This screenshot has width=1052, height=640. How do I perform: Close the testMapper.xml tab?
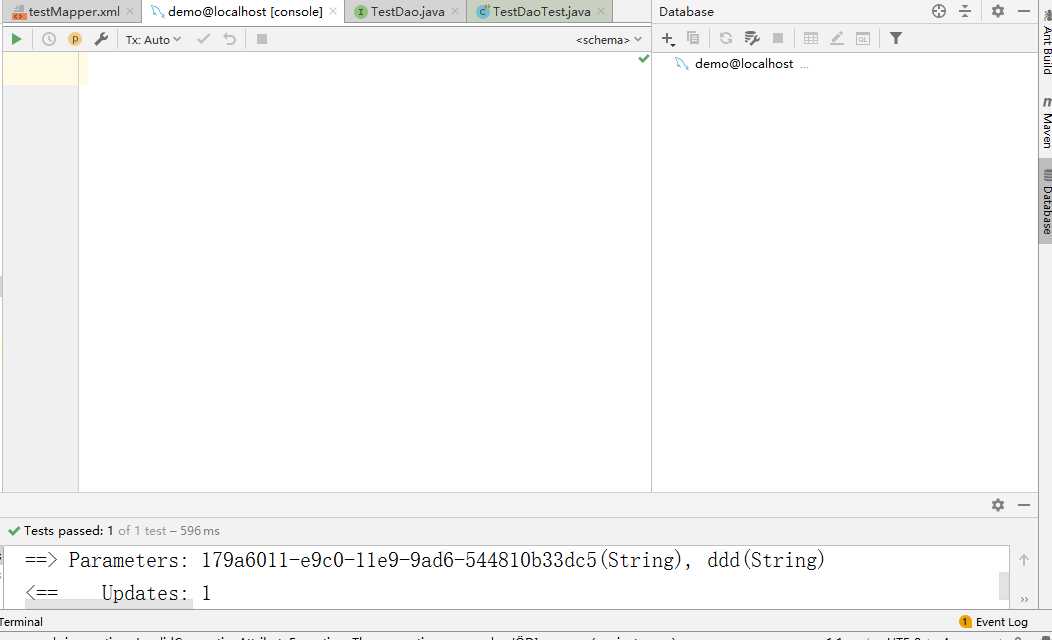pos(130,11)
